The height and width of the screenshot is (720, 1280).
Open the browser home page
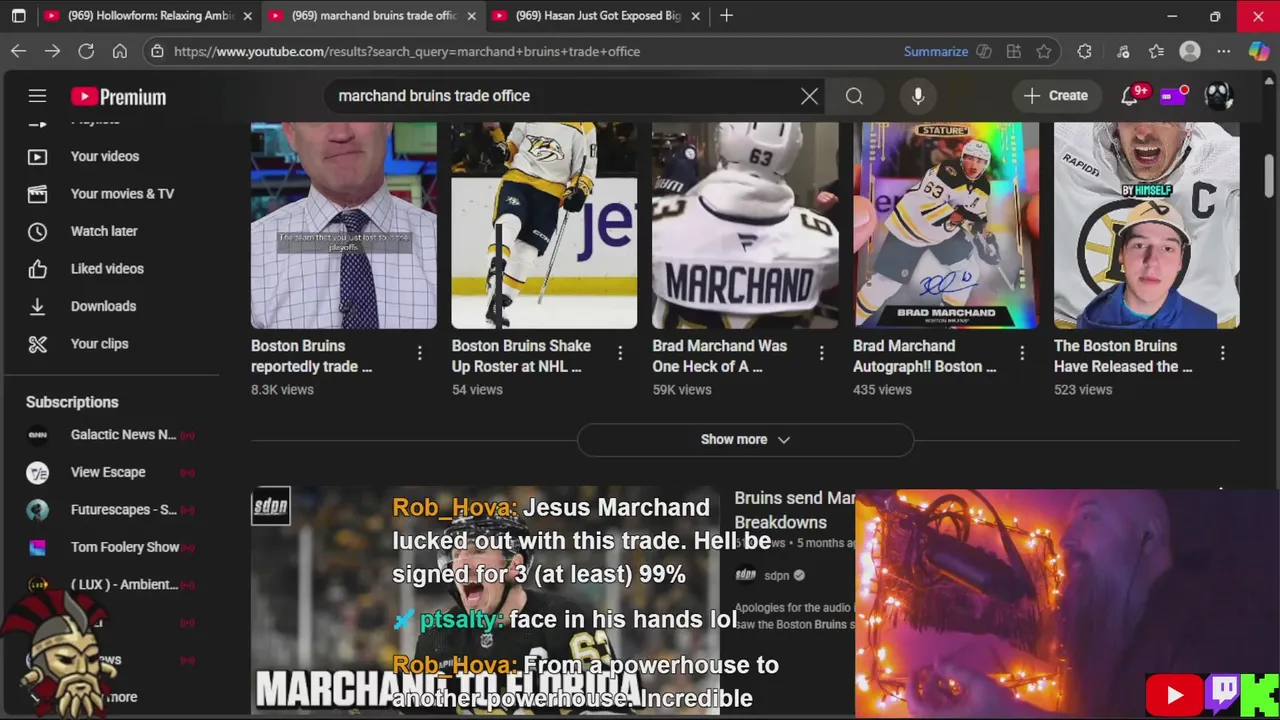point(120,51)
